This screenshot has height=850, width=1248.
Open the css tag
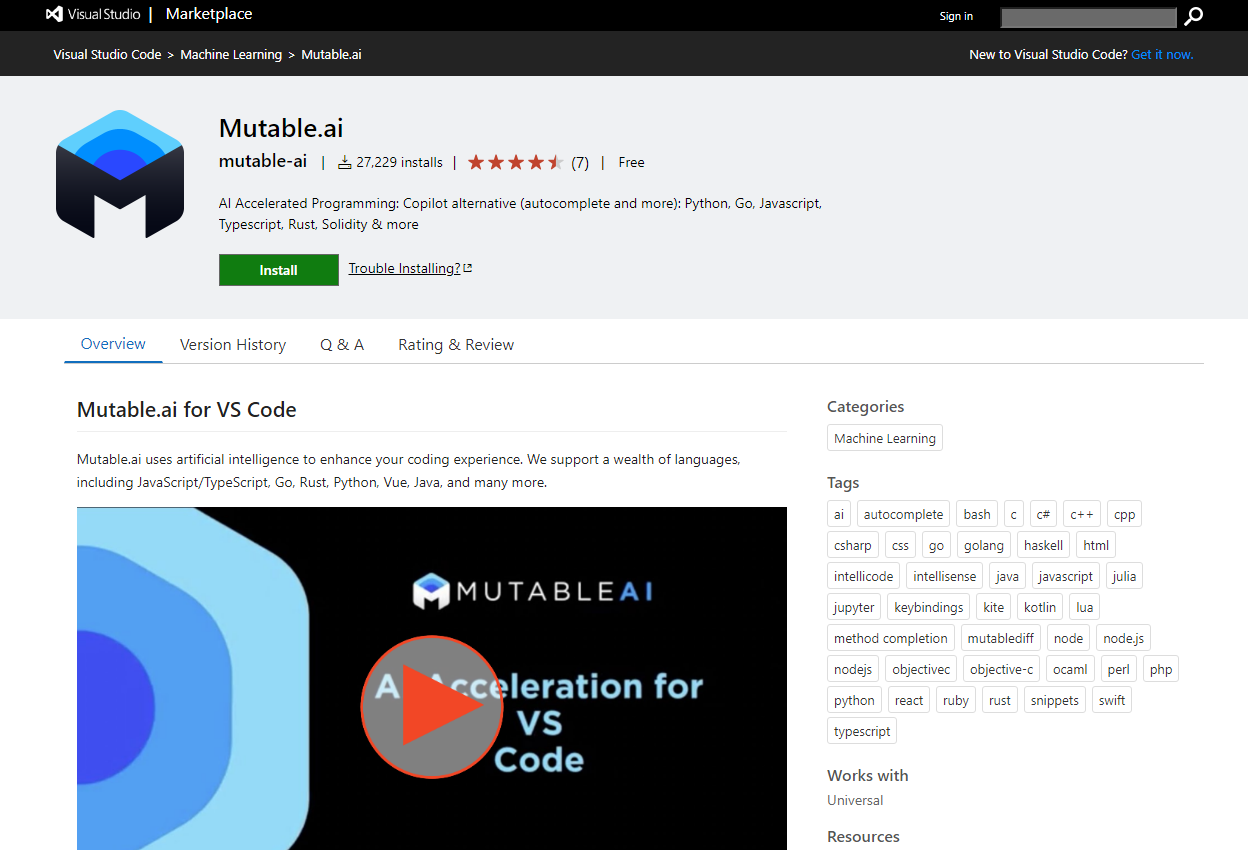(x=900, y=545)
